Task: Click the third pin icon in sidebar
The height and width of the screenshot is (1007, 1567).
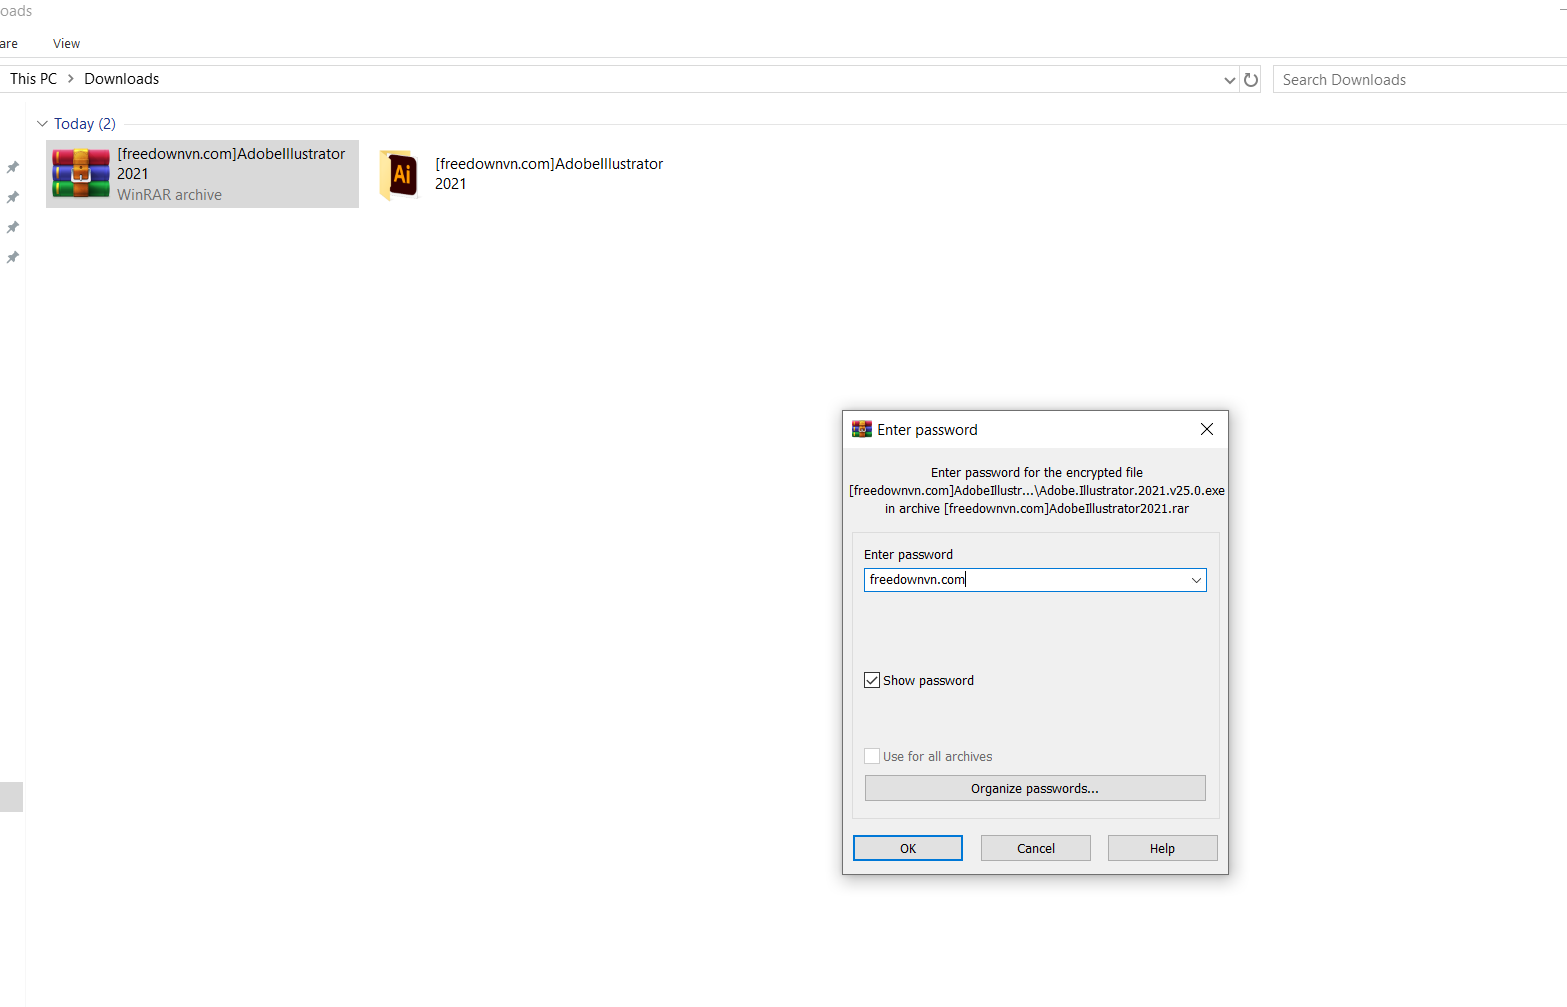Action: click(x=13, y=227)
